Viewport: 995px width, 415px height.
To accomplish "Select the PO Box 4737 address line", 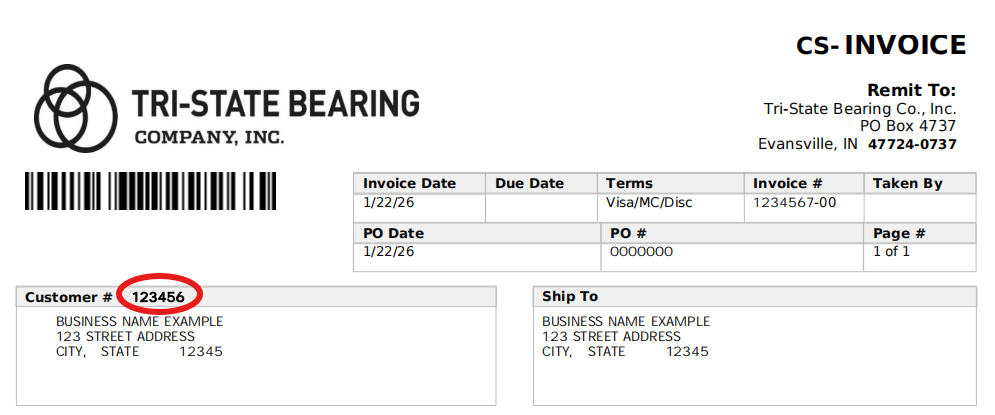I will tap(908, 126).
